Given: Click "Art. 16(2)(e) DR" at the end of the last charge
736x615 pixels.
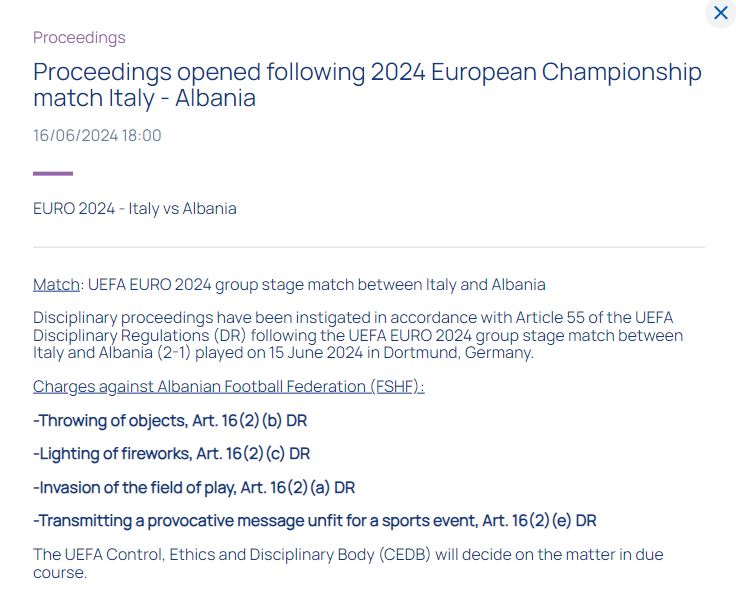Looking at the screenshot, I should click(x=539, y=521).
